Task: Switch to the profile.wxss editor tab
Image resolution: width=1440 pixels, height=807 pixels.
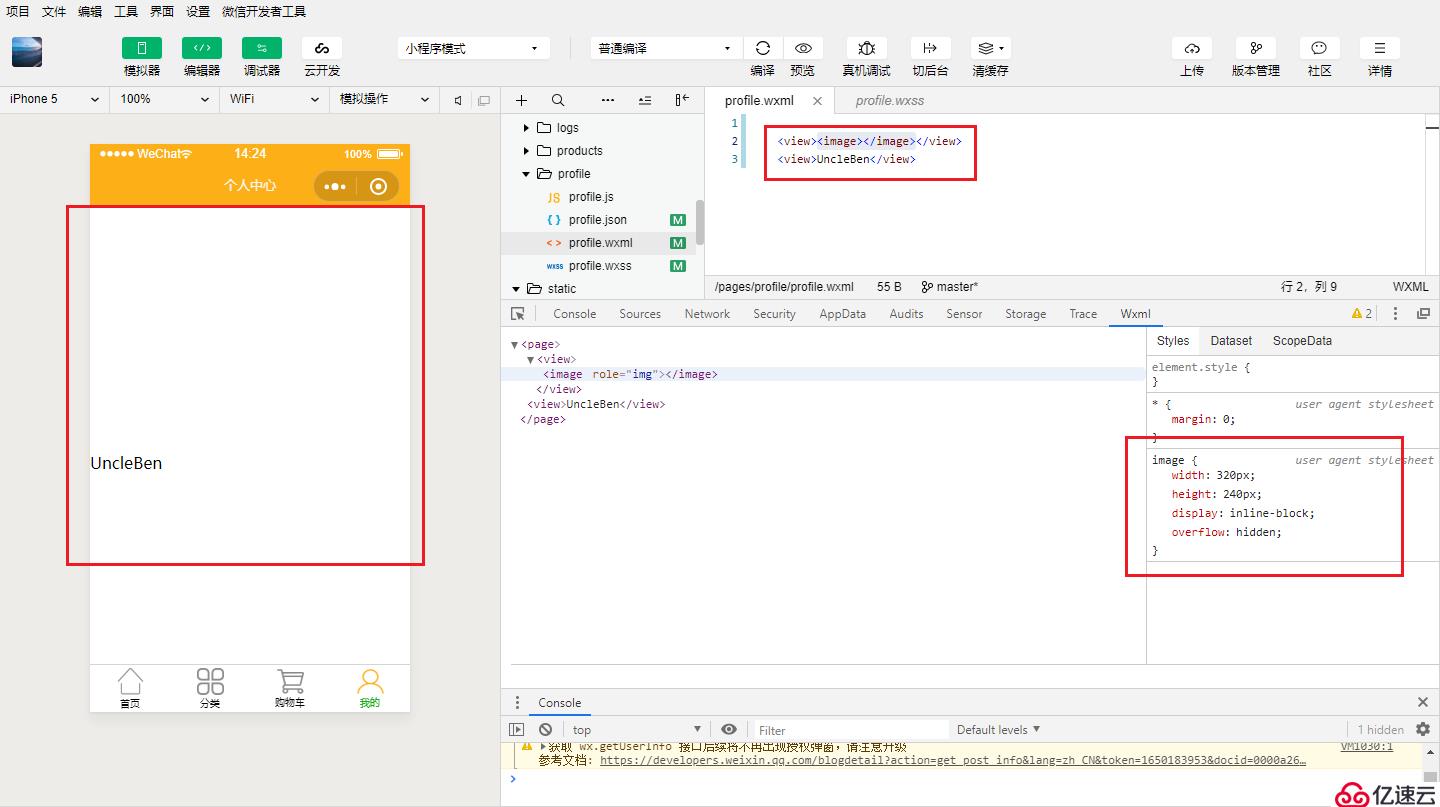Action: [889, 100]
